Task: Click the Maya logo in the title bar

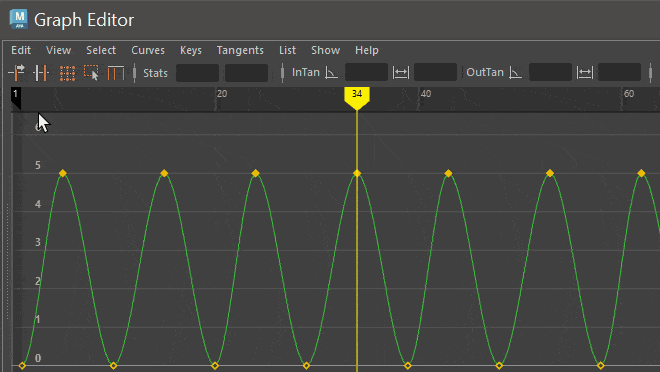Action: pos(19,19)
